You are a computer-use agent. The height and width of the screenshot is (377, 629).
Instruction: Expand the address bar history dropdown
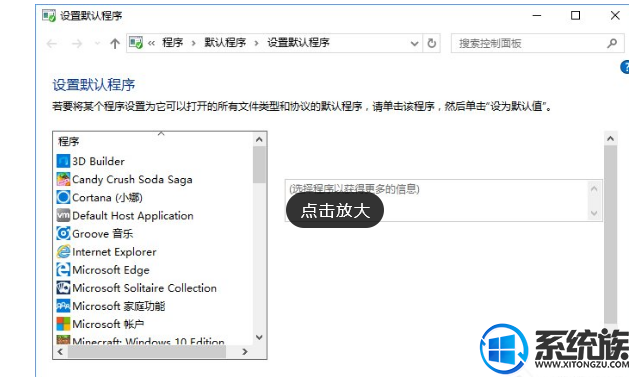click(414, 43)
